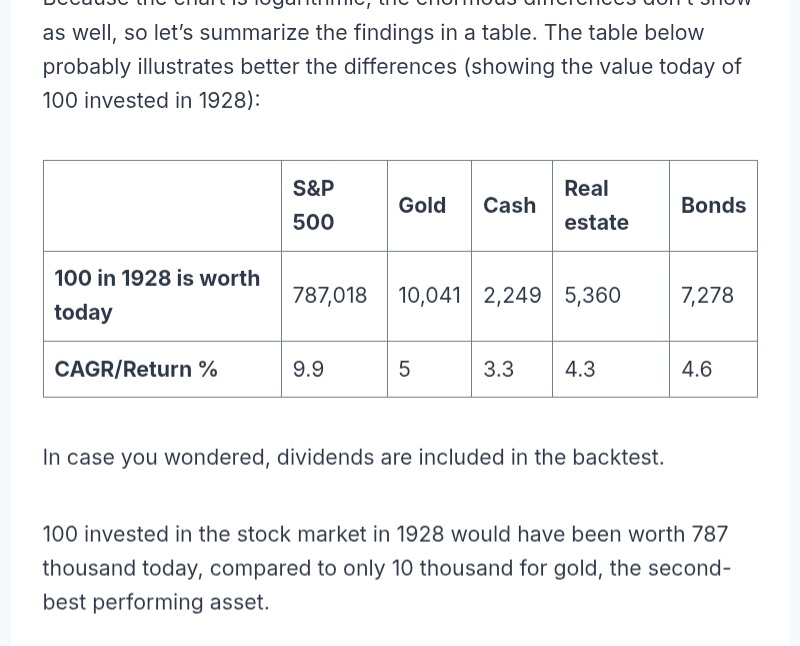Click the 2,249 Cash value cell
The height and width of the screenshot is (646, 800).
[512, 295]
